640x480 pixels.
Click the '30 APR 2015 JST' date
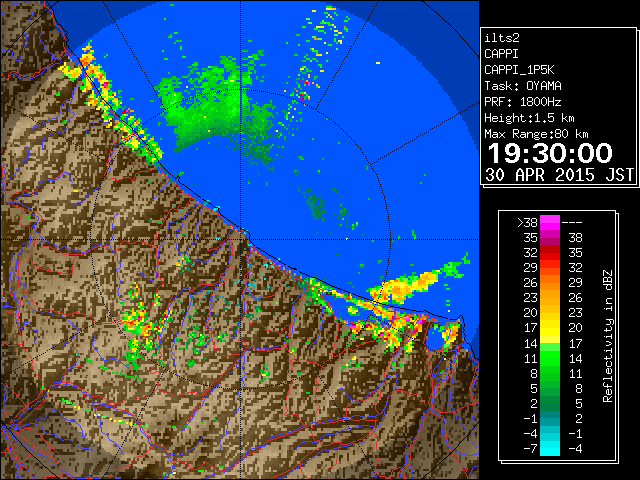[x=559, y=175]
